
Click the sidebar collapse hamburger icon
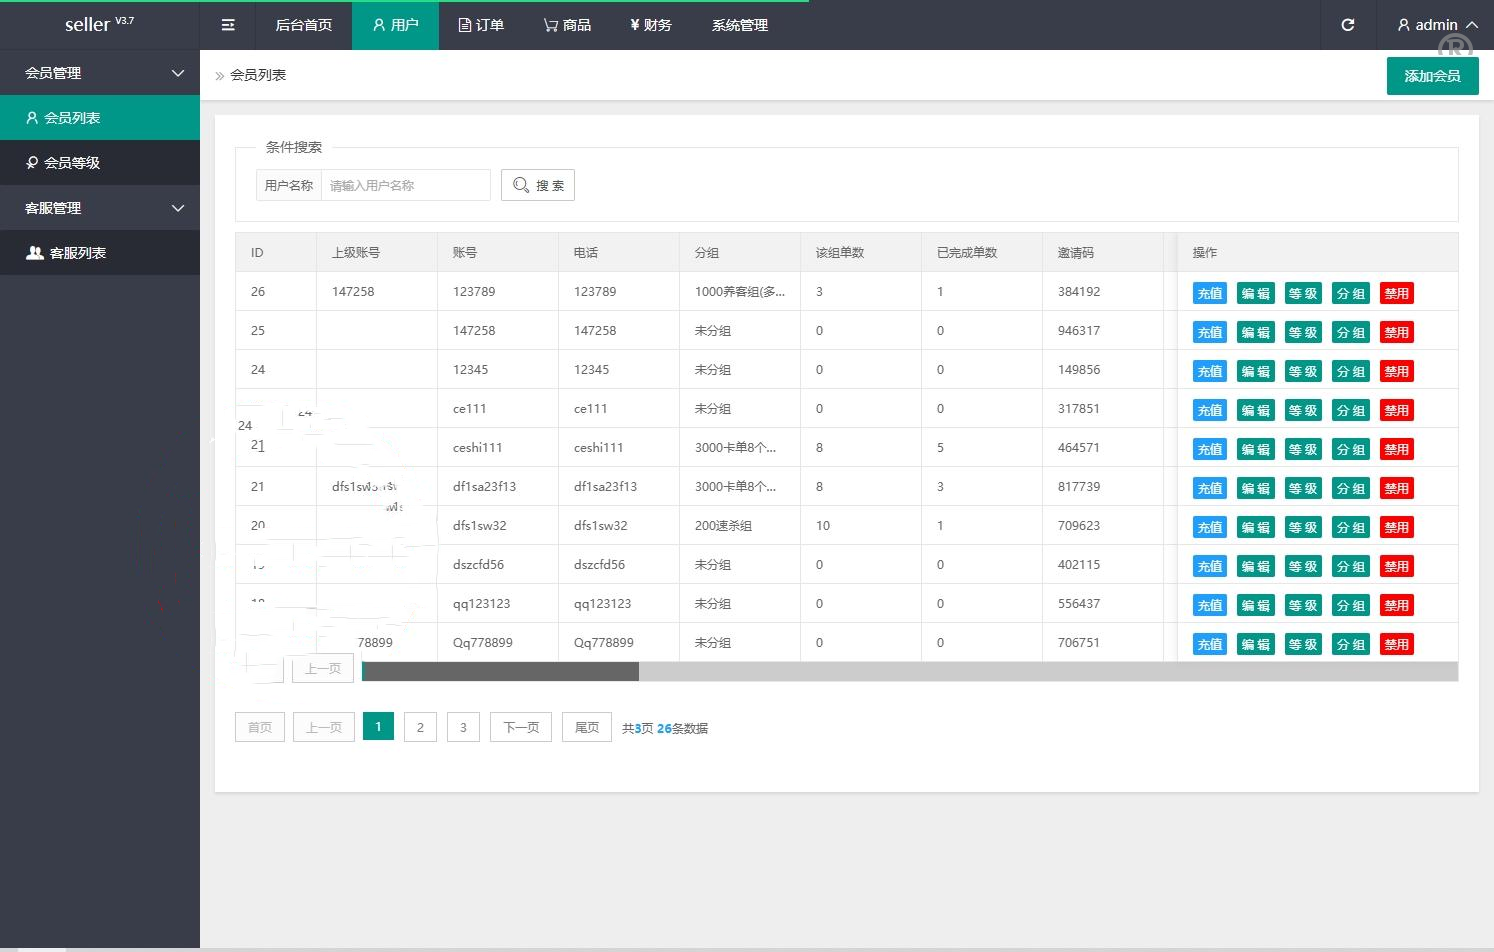pyautogui.click(x=228, y=25)
